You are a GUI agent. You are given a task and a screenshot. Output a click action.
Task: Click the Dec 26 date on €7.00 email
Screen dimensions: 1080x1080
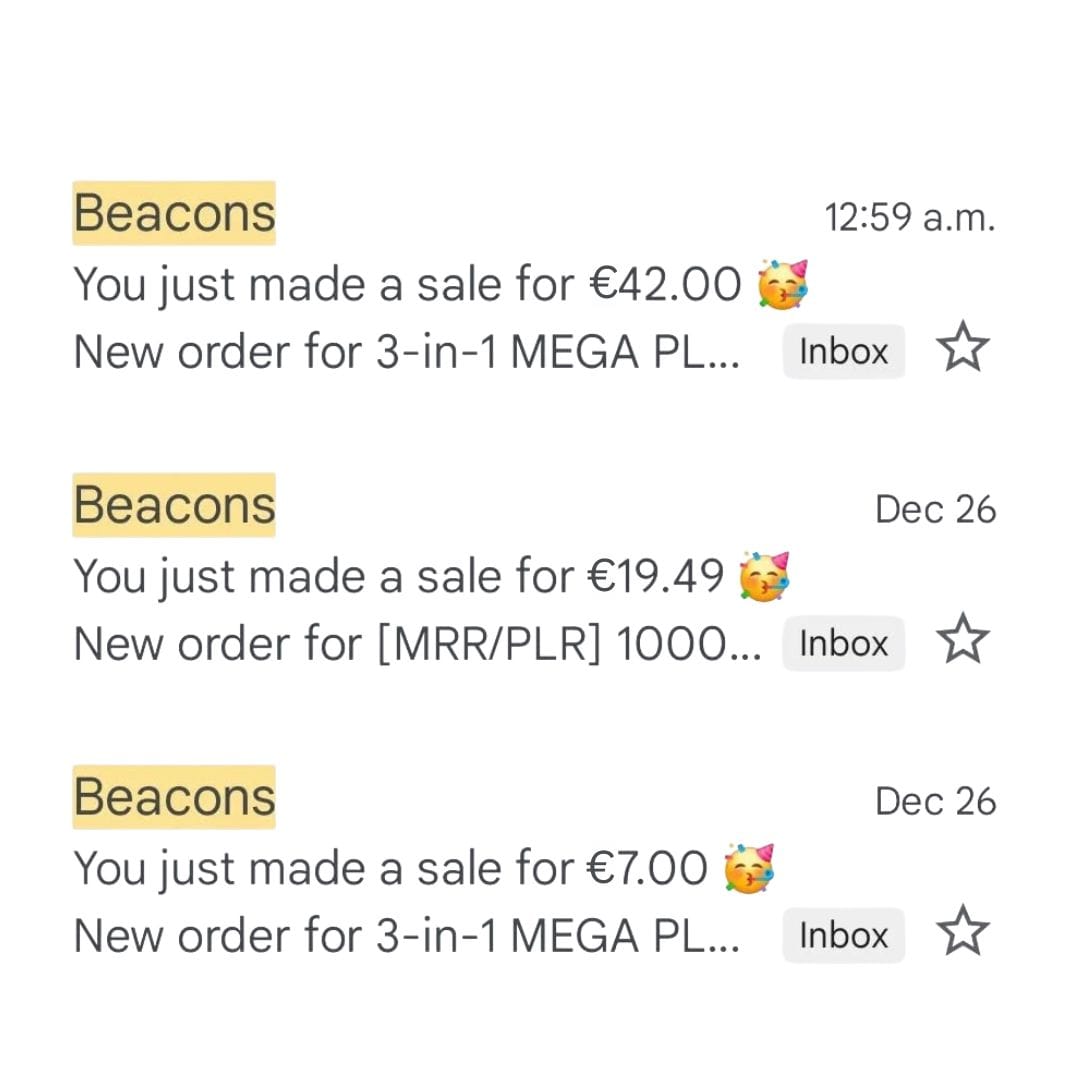pos(935,802)
